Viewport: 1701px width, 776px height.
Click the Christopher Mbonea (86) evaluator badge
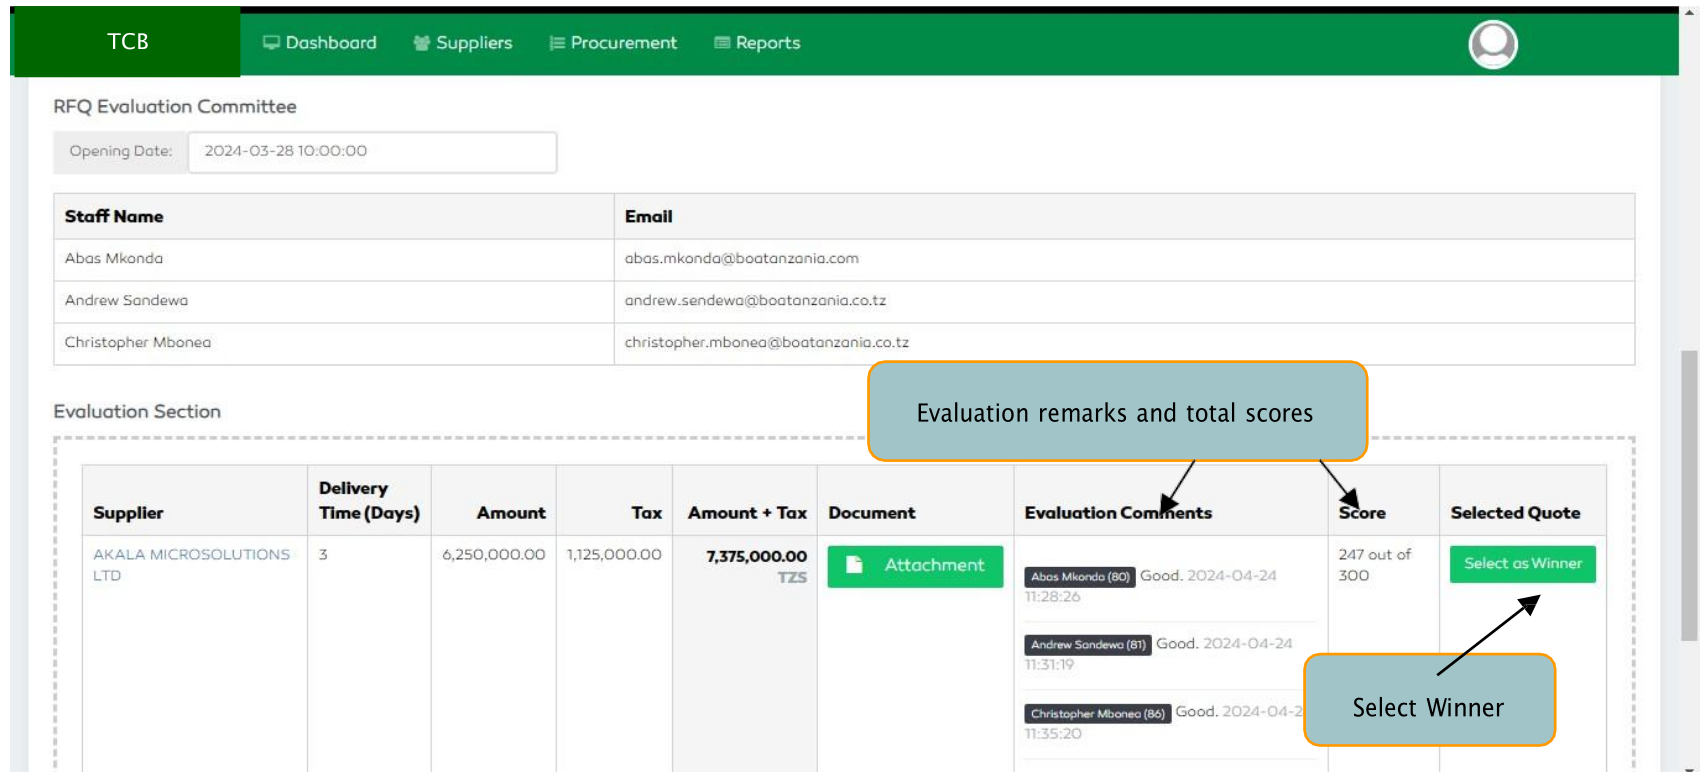tap(1097, 714)
